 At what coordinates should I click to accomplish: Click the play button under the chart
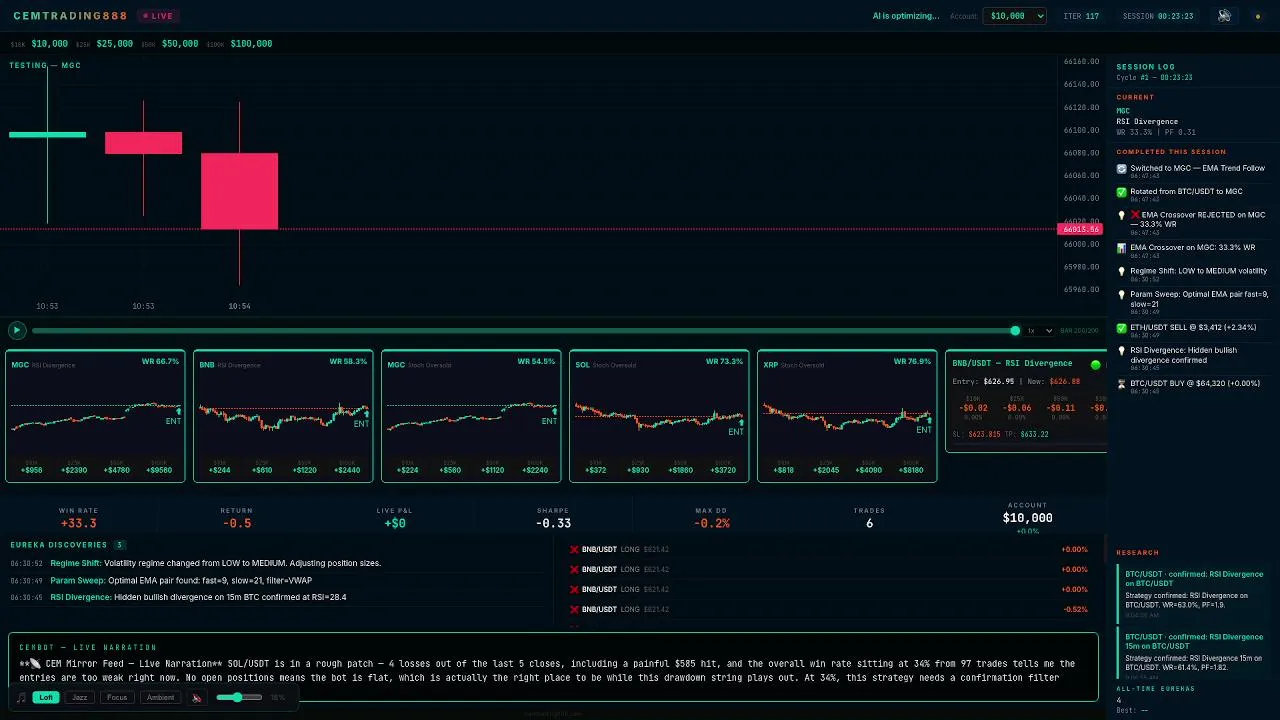click(x=17, y=330)
